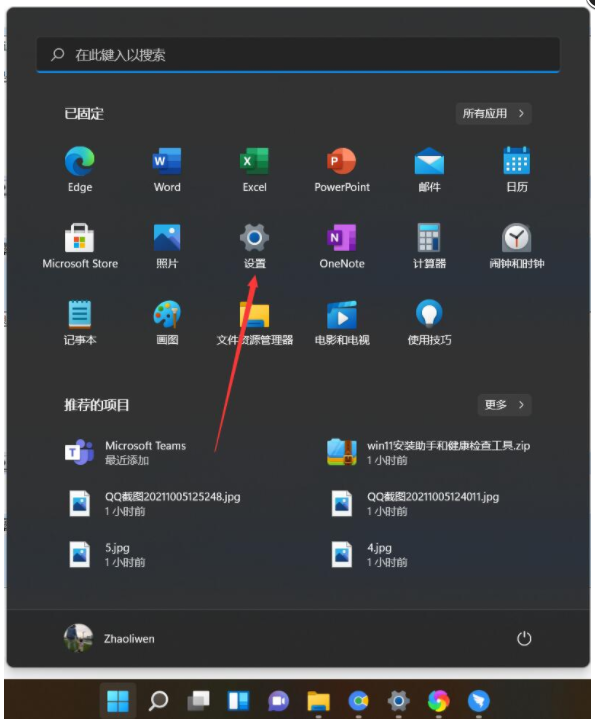Image resolution: width=595 pixels, height=724 pixels.
Task: Launch Word from pinned apps
Action: point(167,169)
